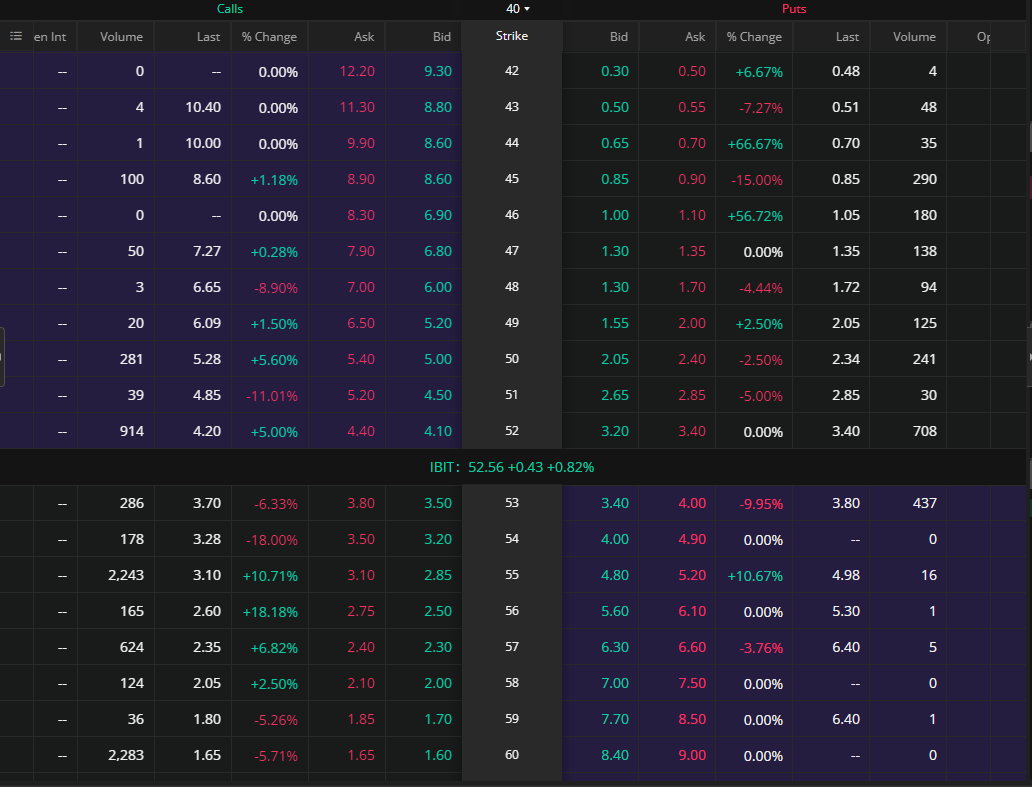Select strike 55 in the Strike column
1032x787 pixels.
pos(512,575)
